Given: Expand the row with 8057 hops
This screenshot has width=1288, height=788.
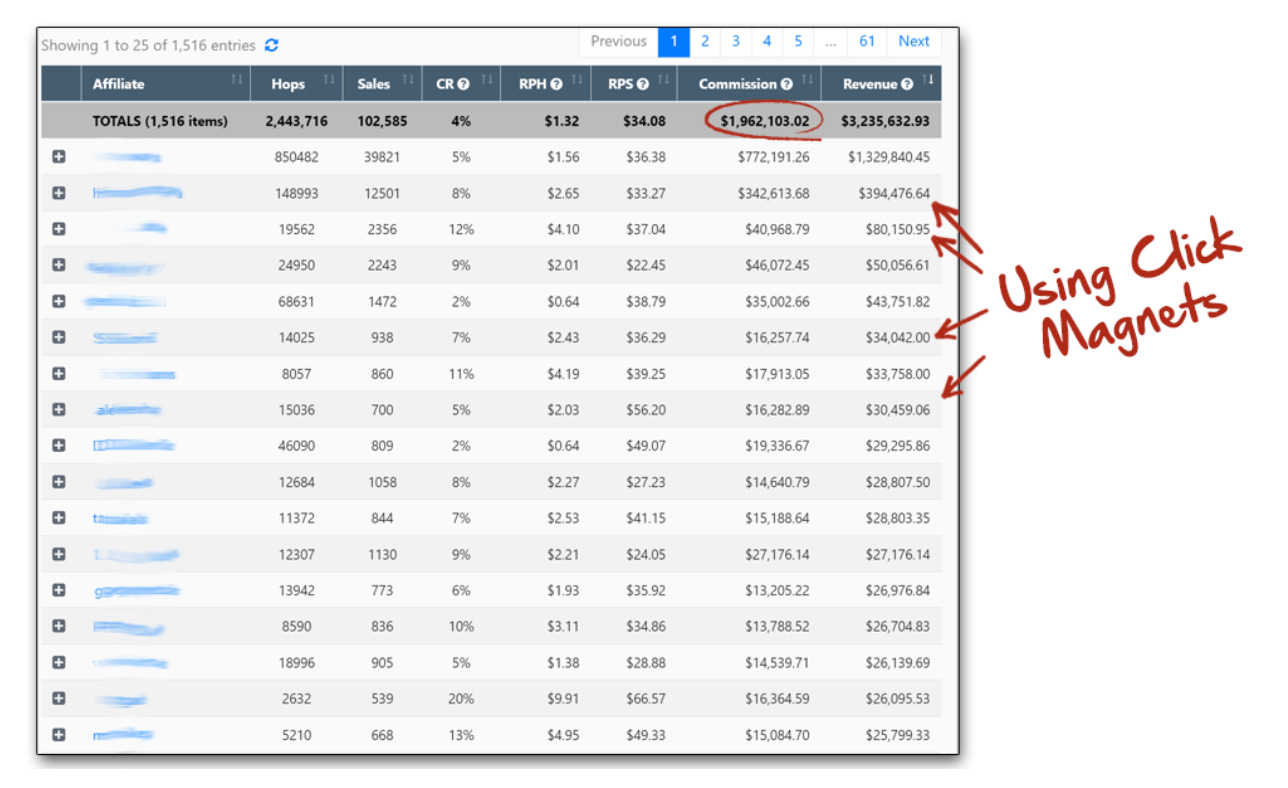Looking at the screenshot, I should pos(59,373).
